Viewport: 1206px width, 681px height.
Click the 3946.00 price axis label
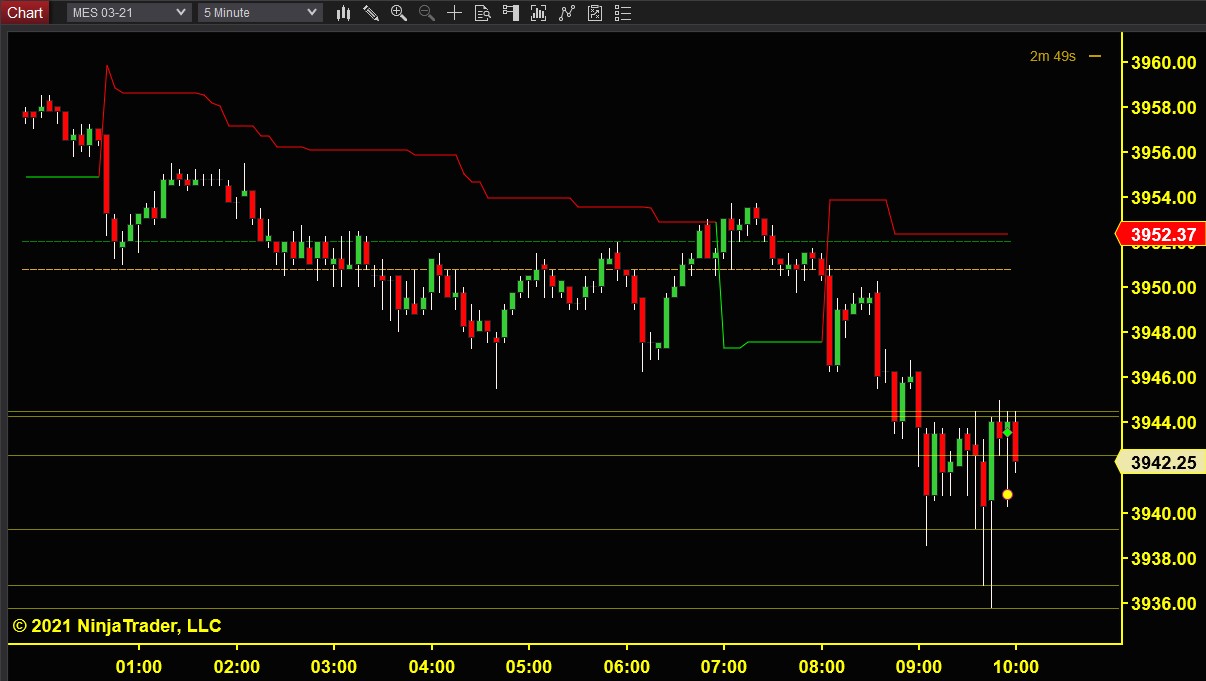[1163, 378]
